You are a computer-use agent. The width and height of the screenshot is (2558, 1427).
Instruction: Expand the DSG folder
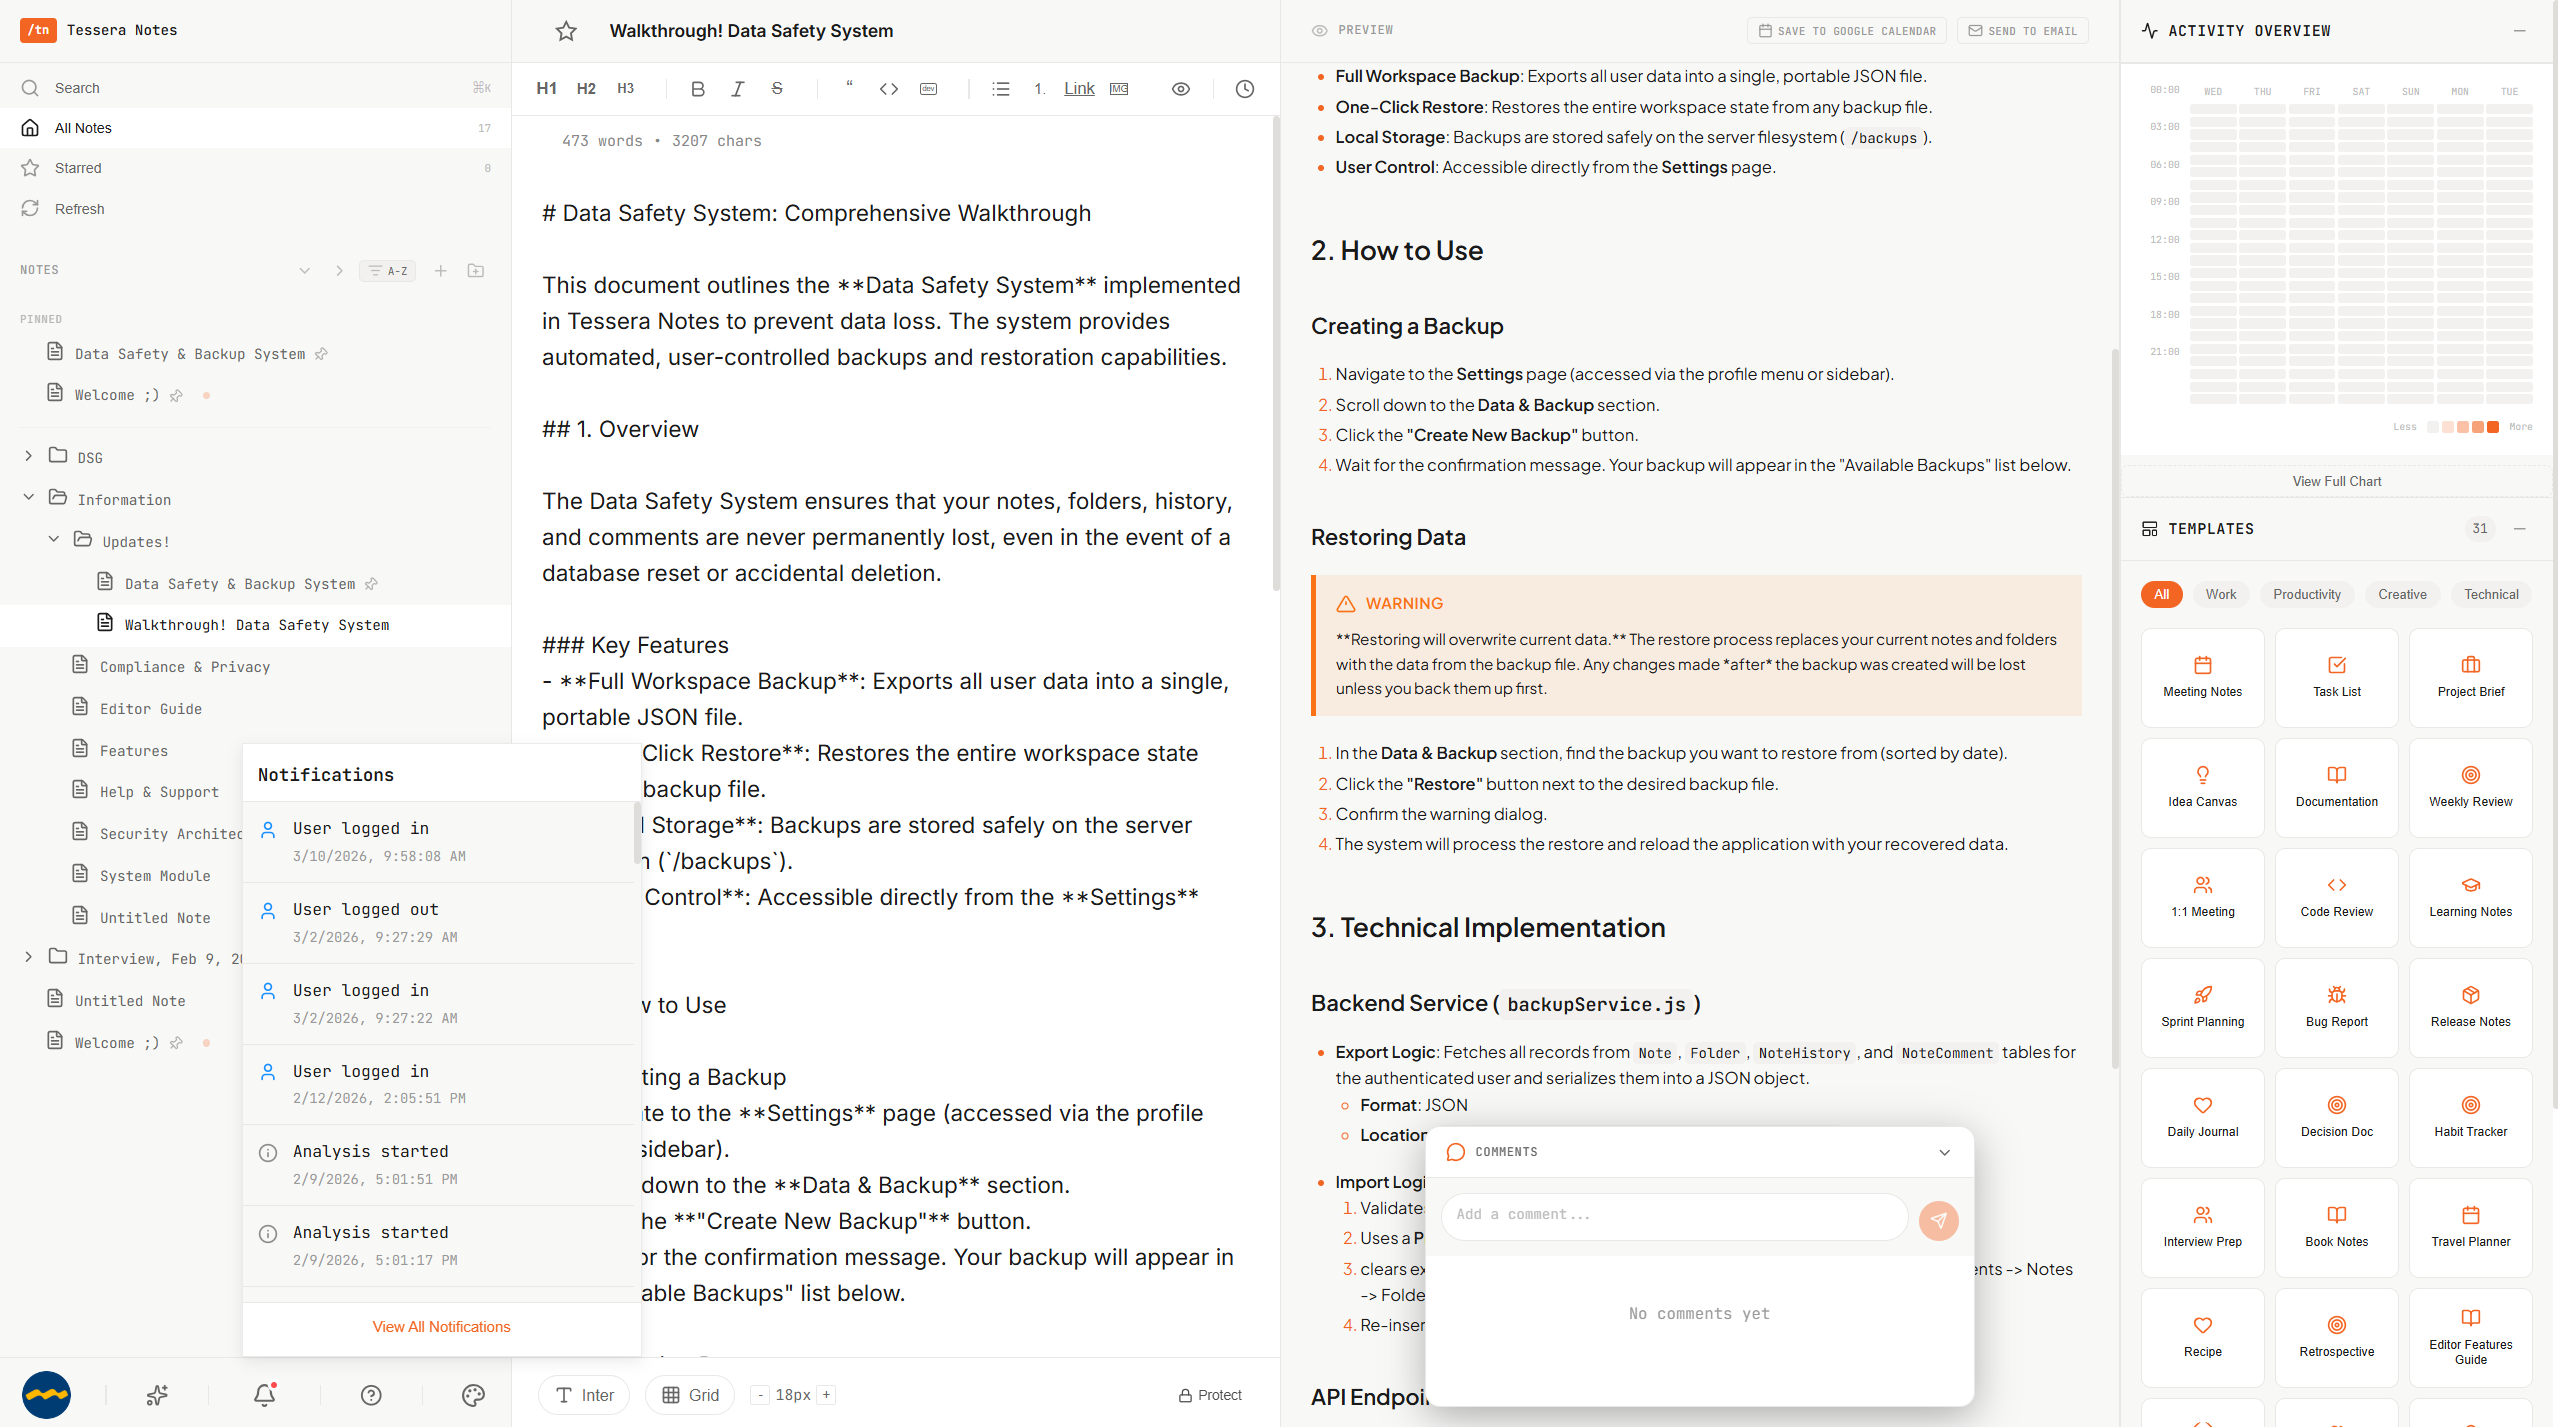point(29,456)
